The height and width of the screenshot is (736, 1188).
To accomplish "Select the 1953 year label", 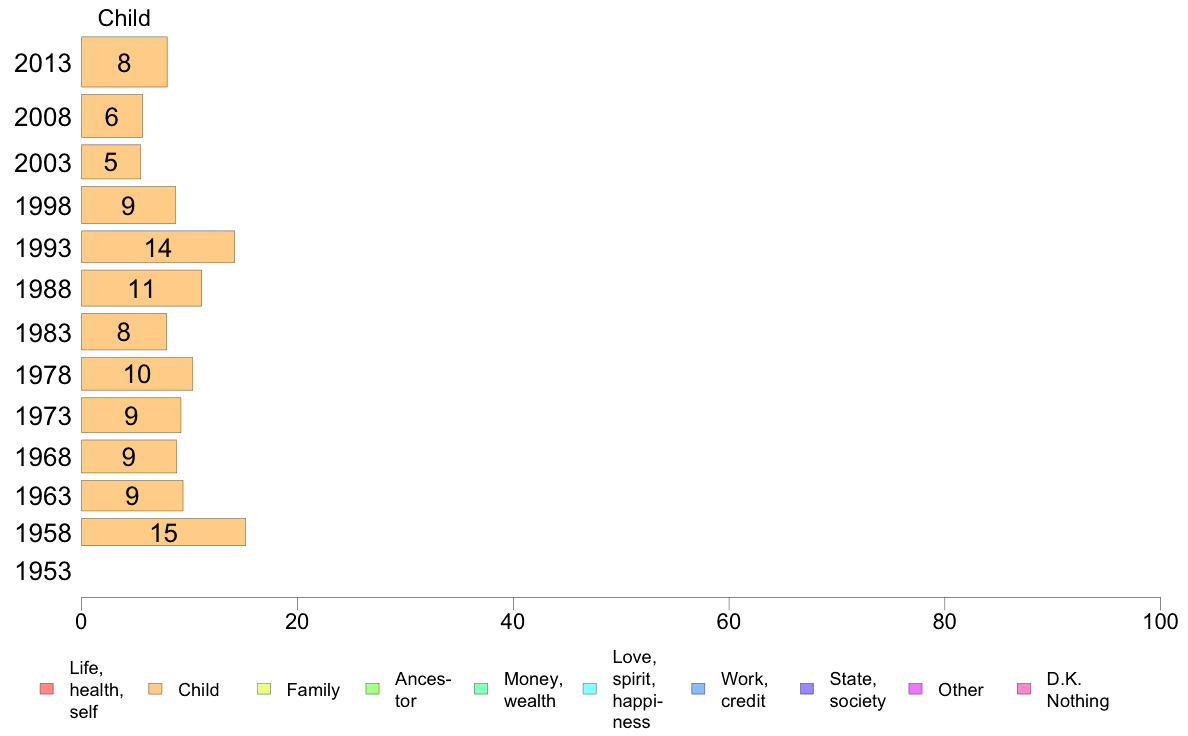I will point(42,571).
